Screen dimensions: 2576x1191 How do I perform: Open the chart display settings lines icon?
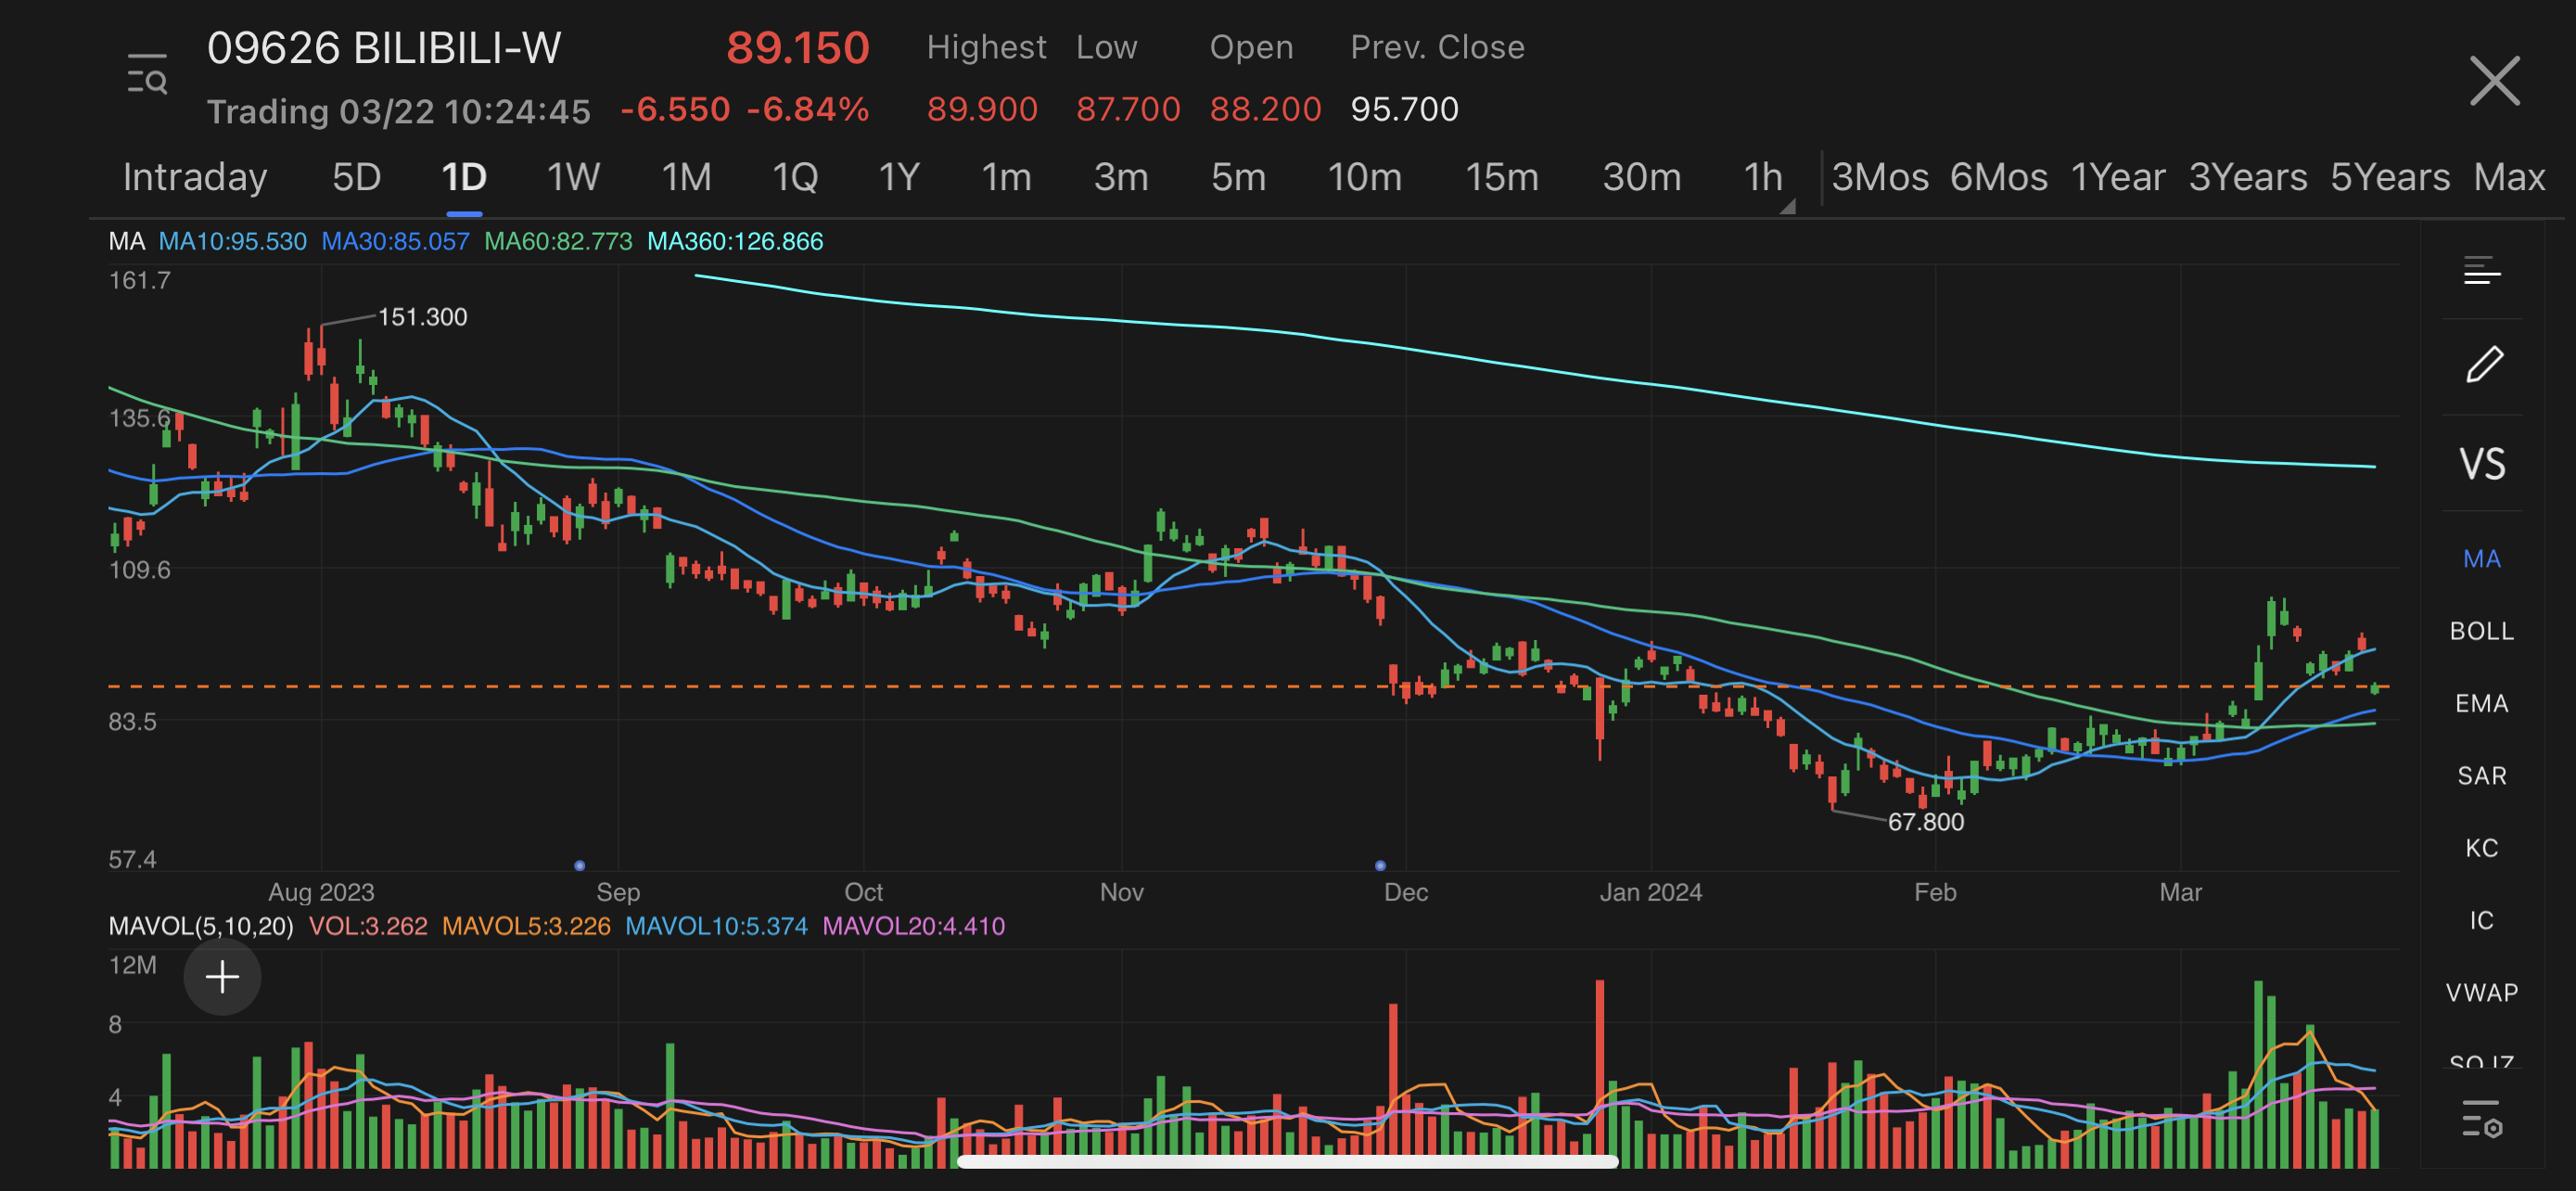[x=2482, y=271]
